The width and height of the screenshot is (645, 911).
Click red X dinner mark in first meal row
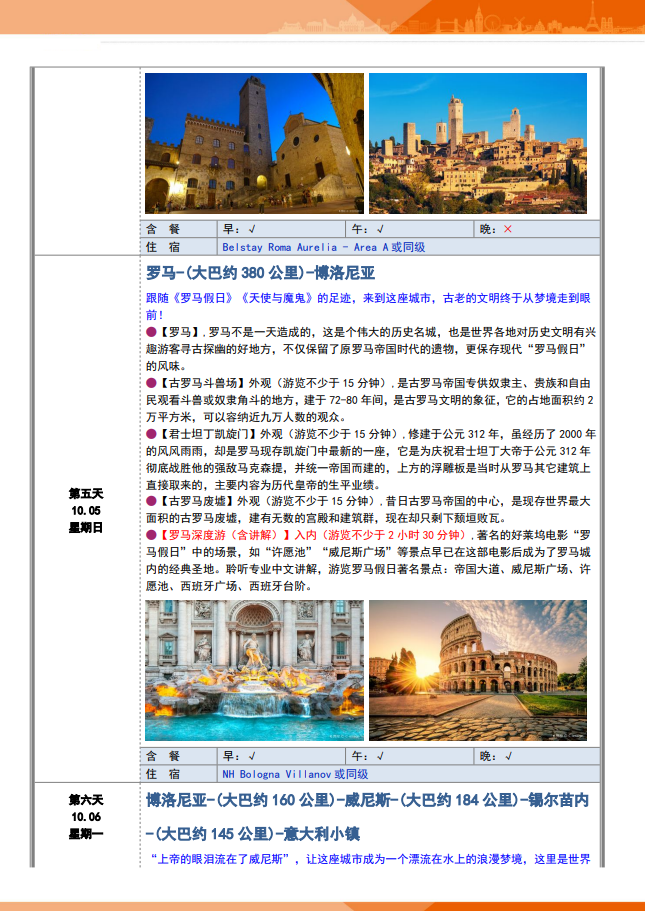[x=508, y=229]
